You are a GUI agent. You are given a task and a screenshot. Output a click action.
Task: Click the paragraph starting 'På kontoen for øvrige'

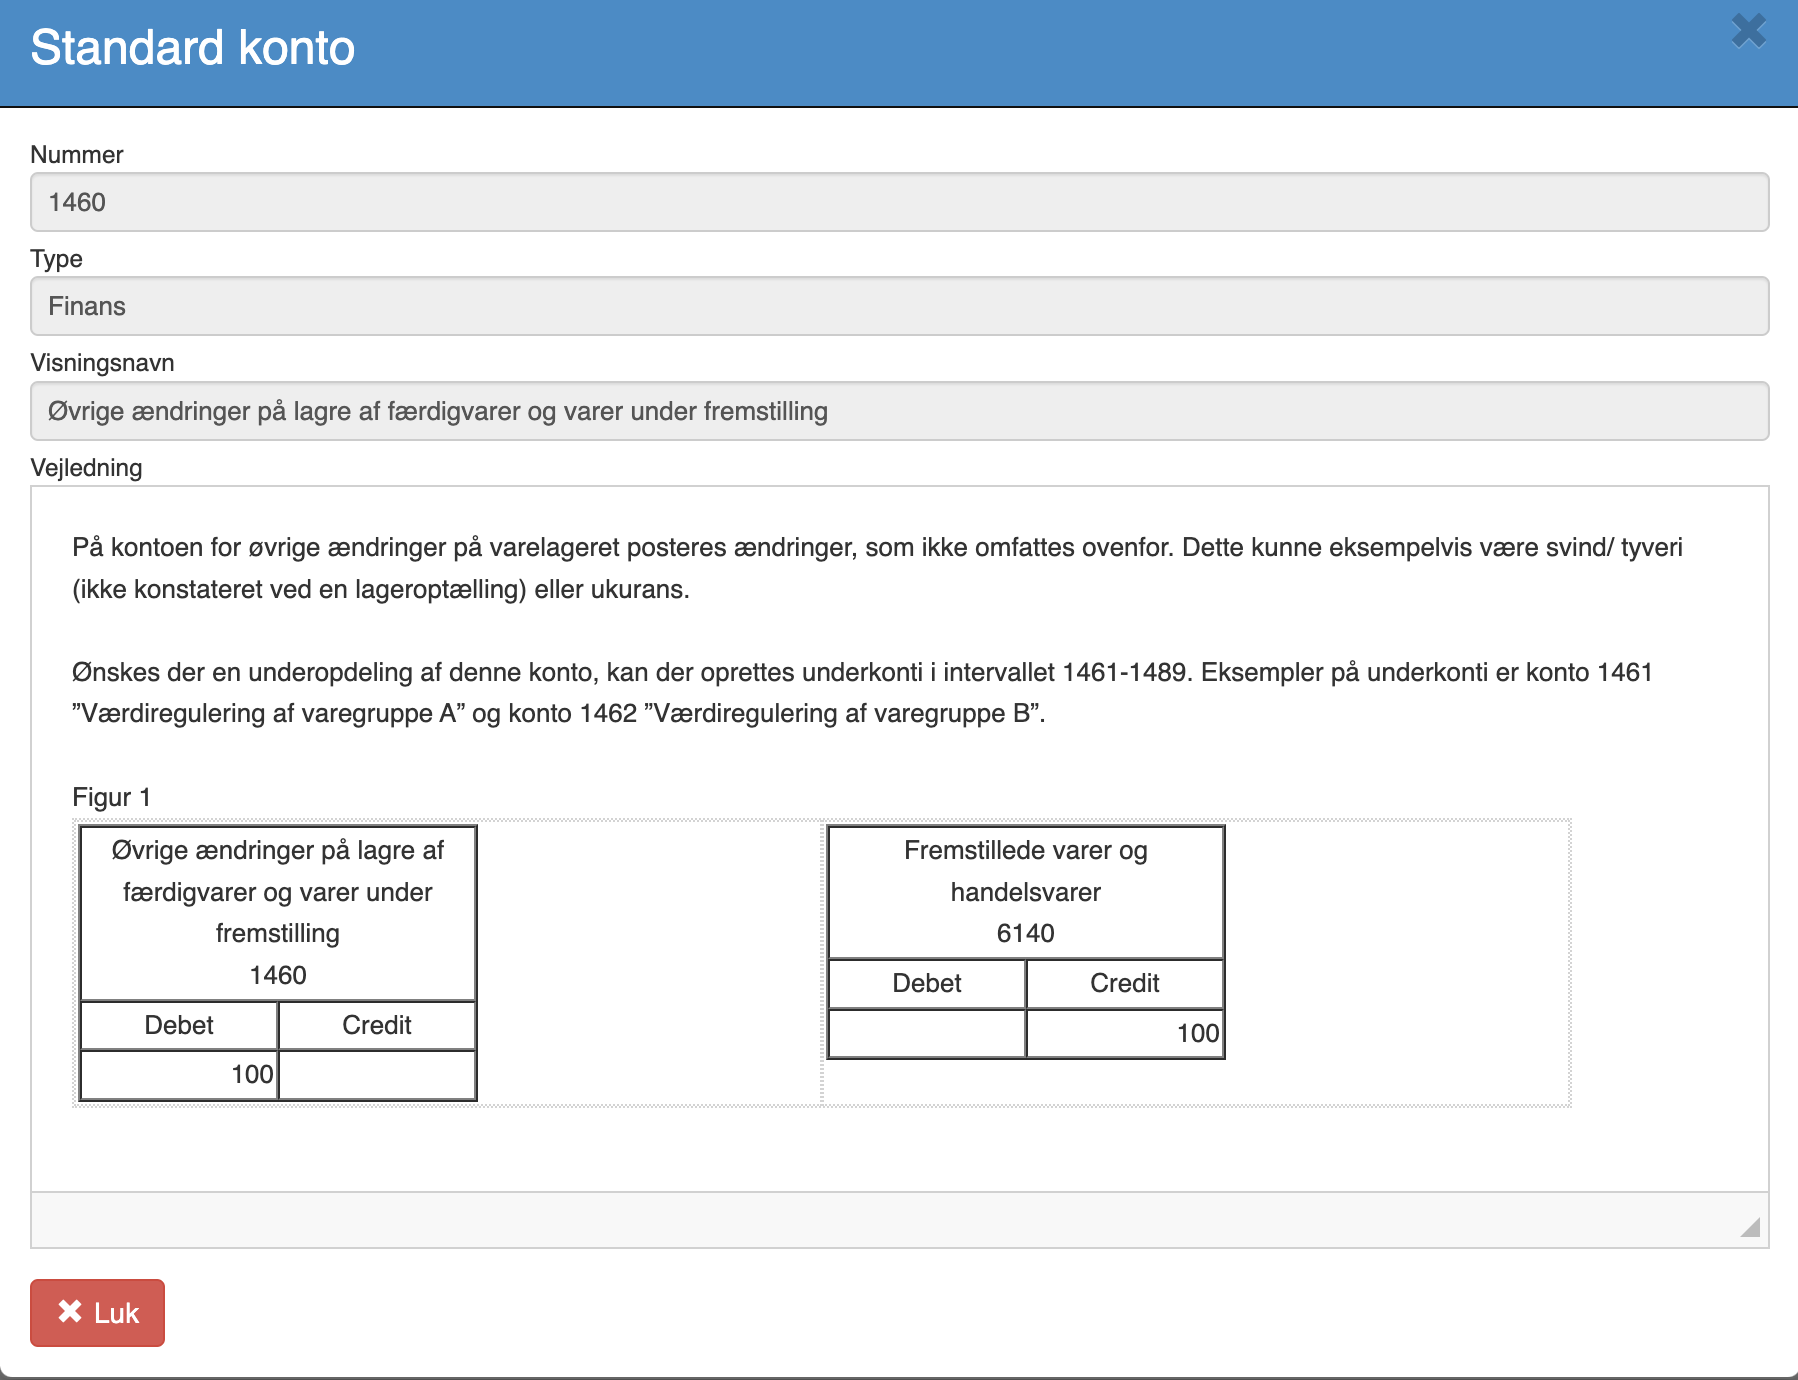point(877,568)
